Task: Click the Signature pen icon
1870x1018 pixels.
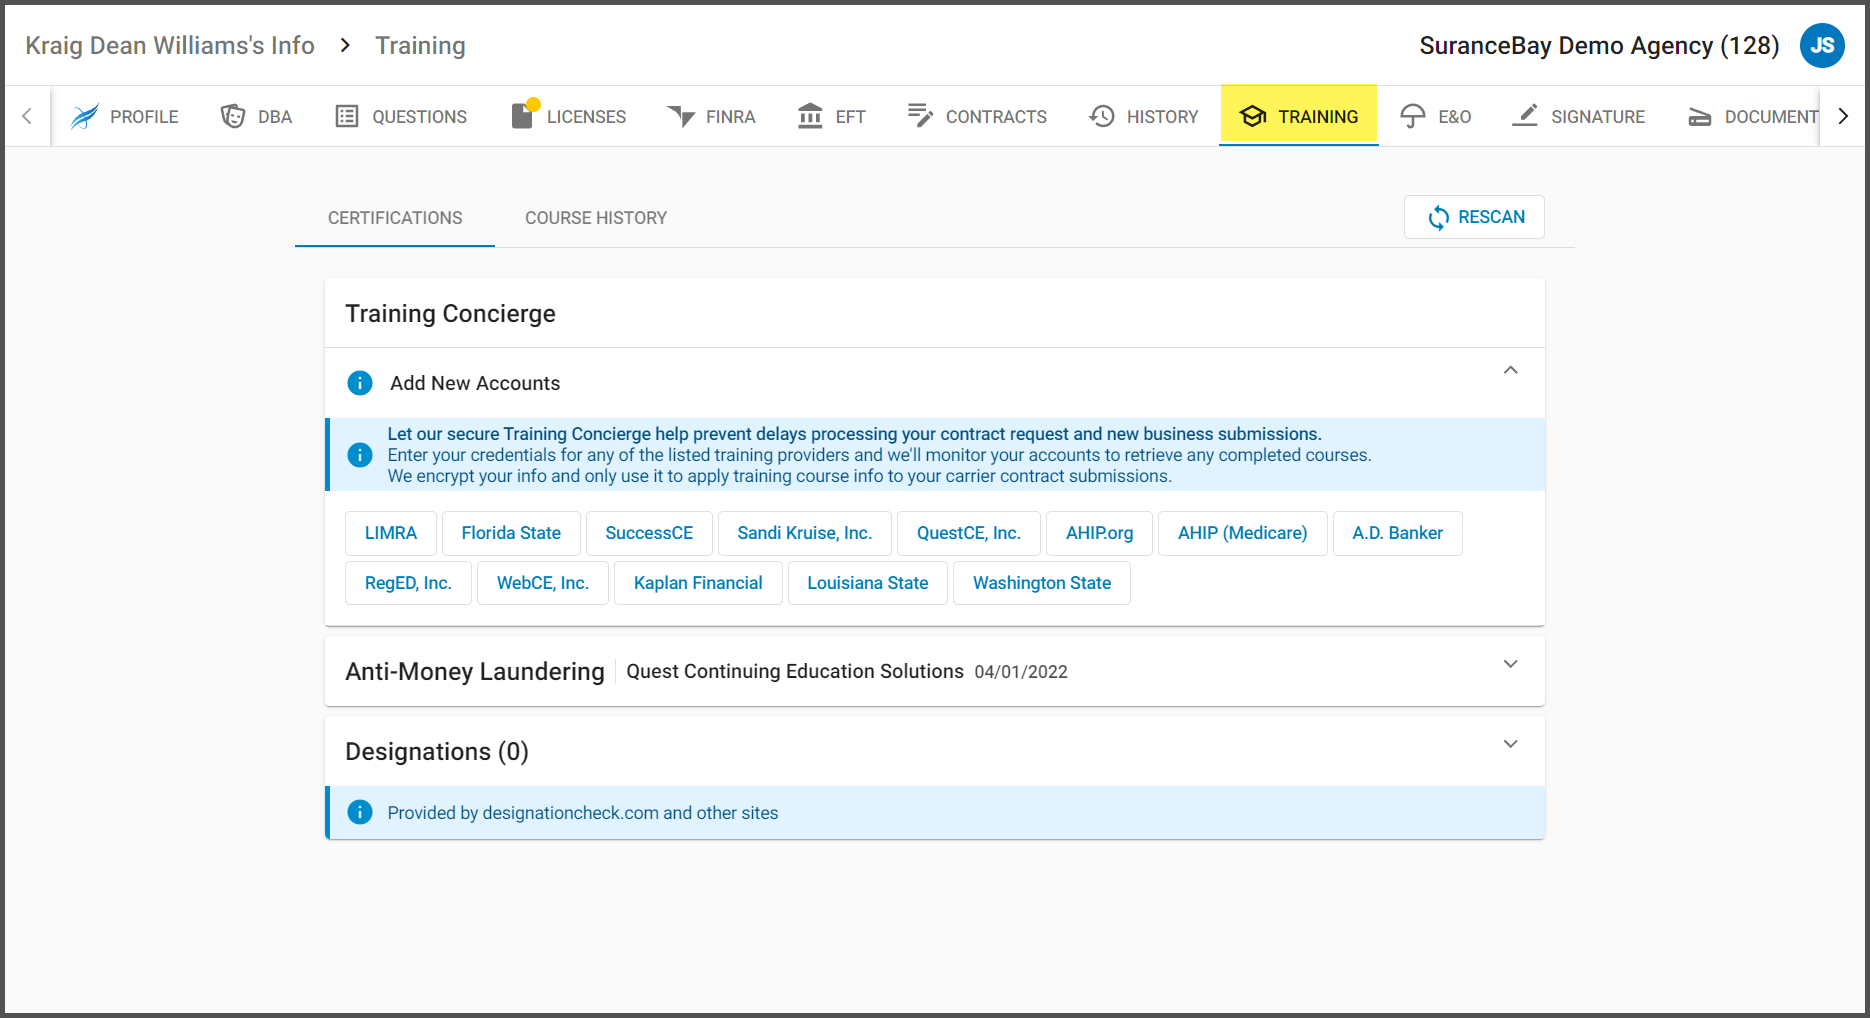Action: point(1525,116)
